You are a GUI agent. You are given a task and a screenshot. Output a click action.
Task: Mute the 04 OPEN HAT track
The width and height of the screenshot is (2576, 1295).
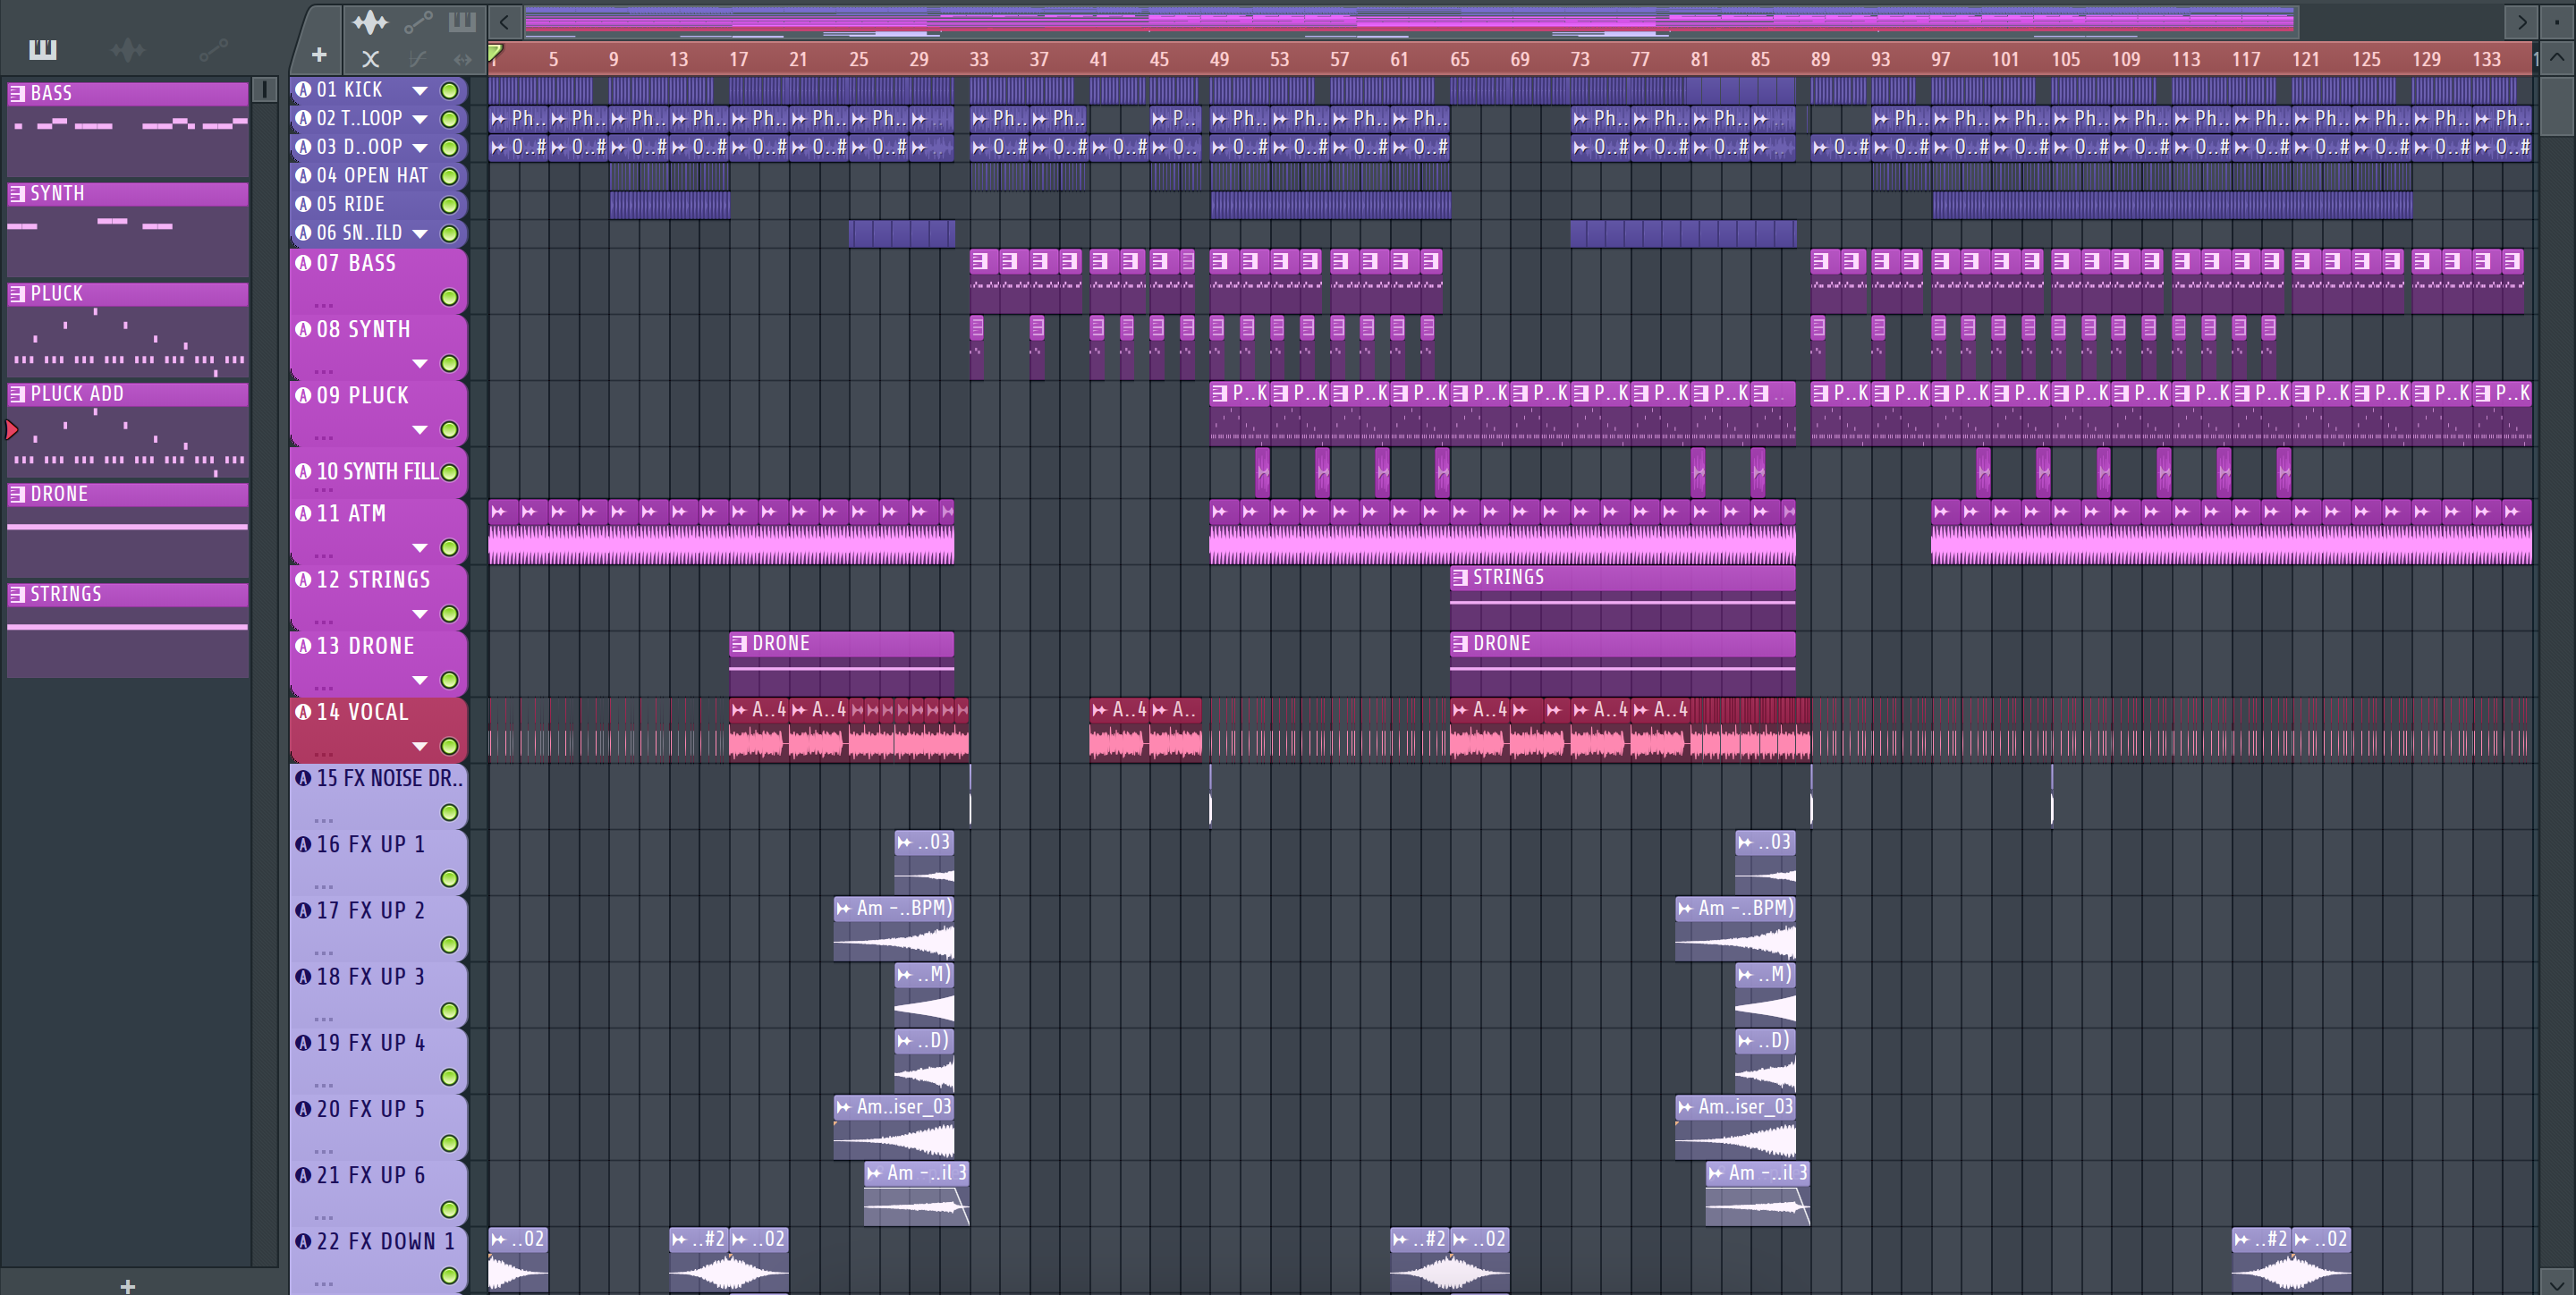[x=450, y=177]
